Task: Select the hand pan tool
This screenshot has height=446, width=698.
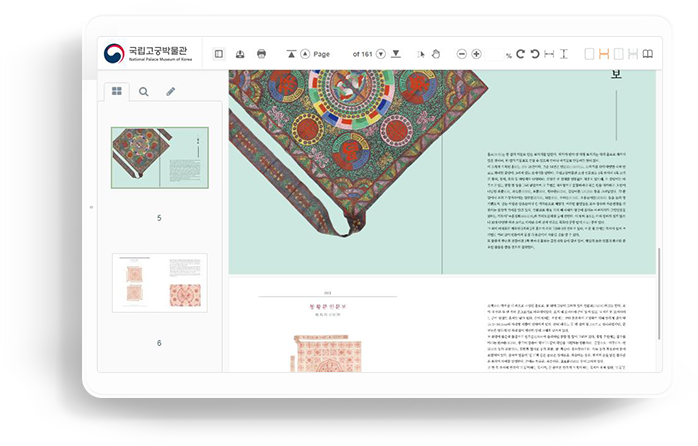Action: coord(435,53)
